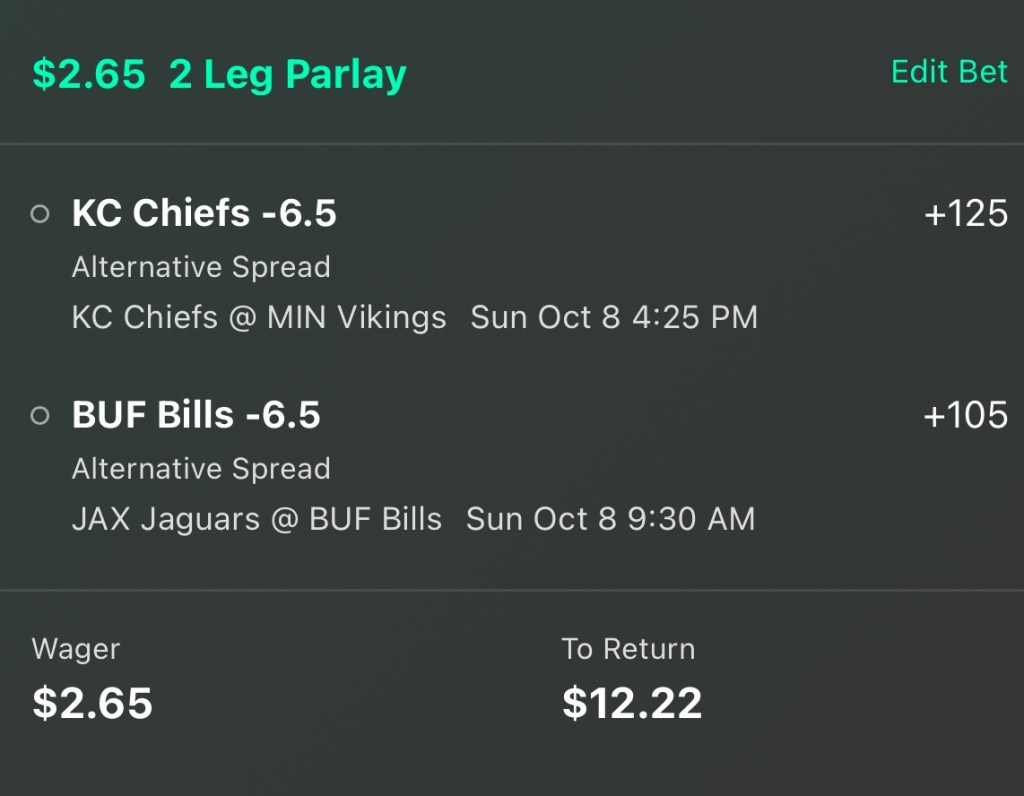Image resolution: width=1024 pixels, height=796 pixels.
Task: Click the Wager label
Action: (x=76, y=649)
